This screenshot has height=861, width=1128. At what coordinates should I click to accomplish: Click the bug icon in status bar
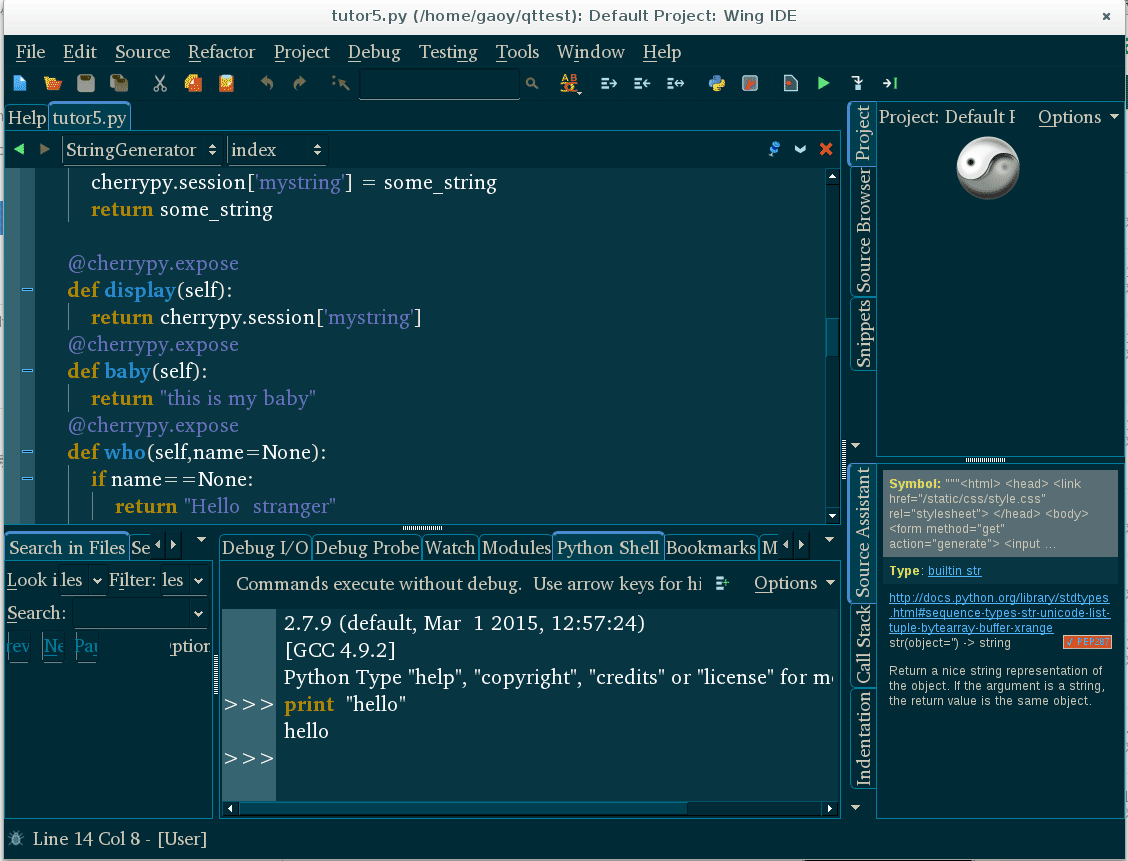[15, 839]
